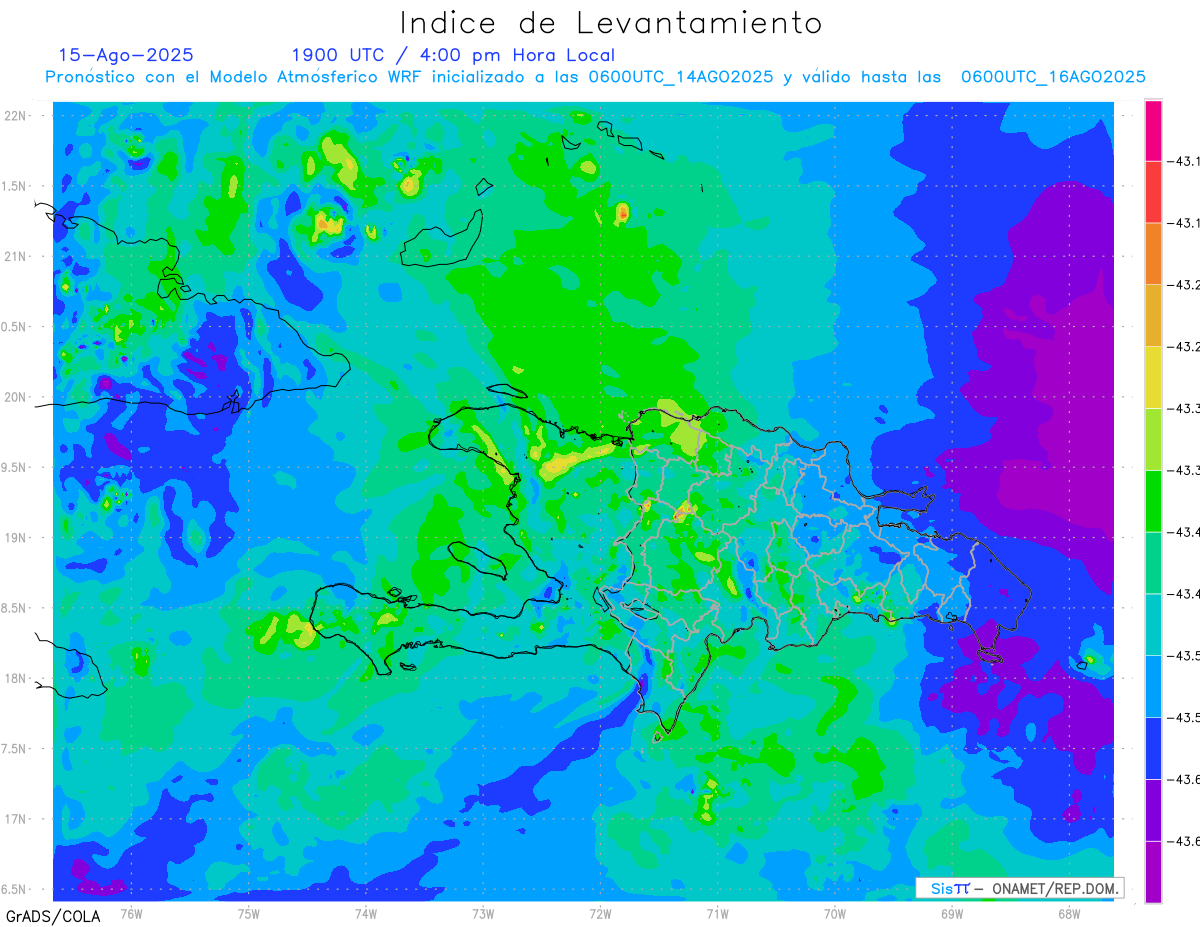This screenshot has width=1200, height=927.
Task: Select the '9.5N' latitude tick label
Action: pyautogui.click(x=15, y=467)
